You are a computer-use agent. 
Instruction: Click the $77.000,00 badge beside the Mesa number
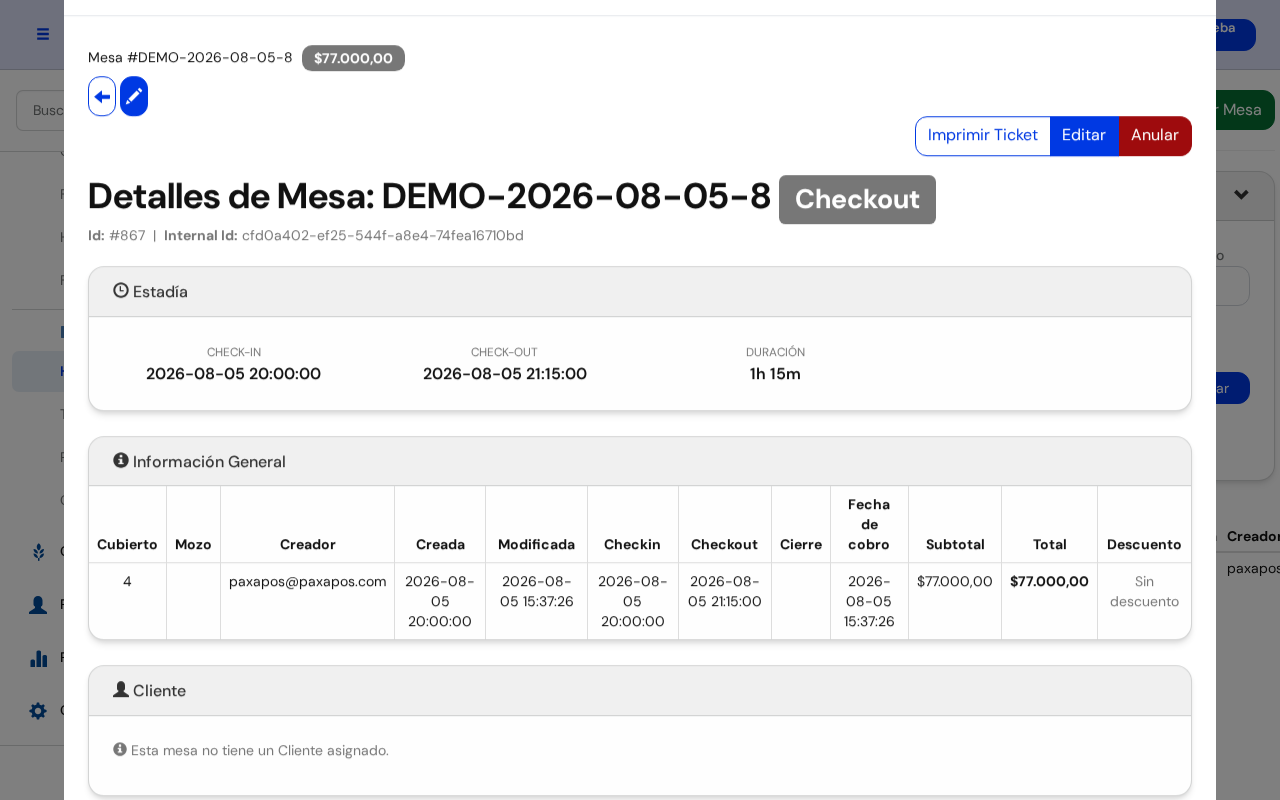coord(353,58)
